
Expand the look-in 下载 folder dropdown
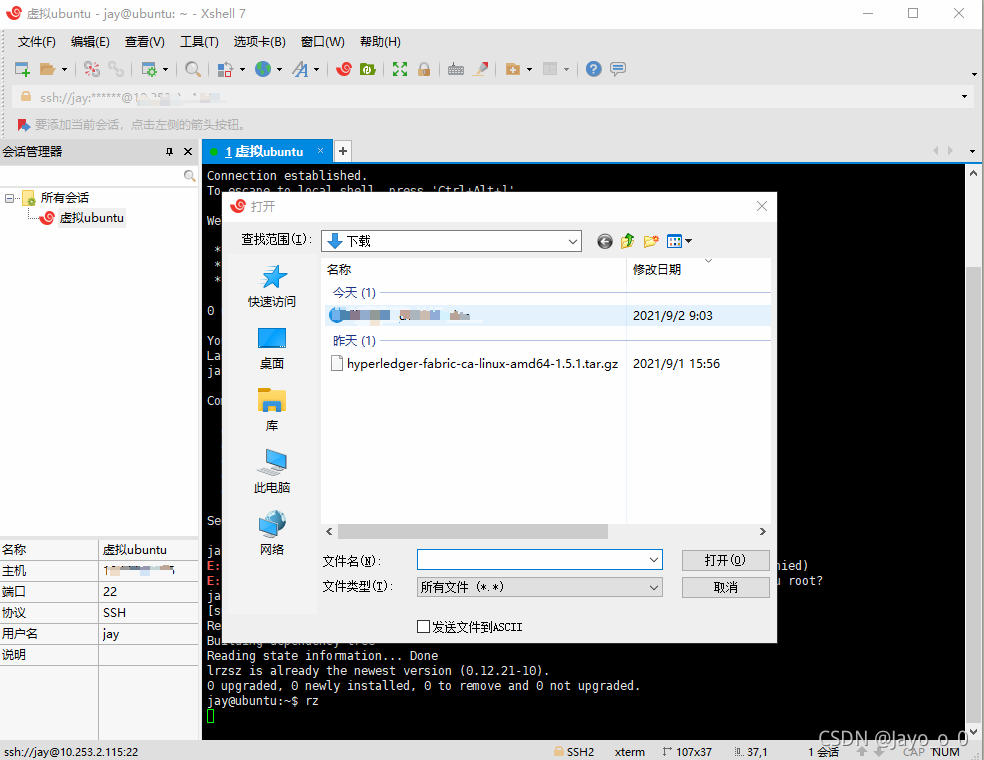point(572,241)
